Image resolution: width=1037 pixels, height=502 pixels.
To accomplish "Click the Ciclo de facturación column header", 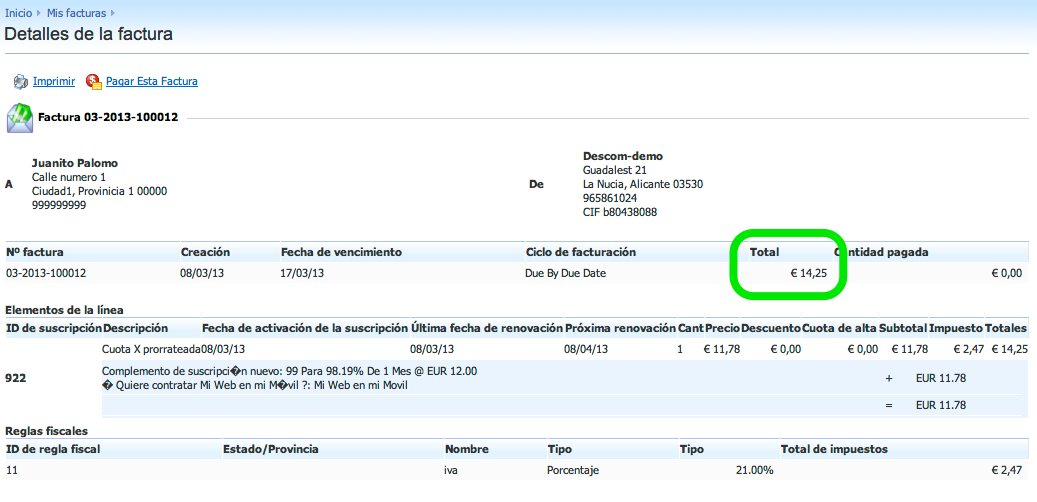I will point(581,252).
